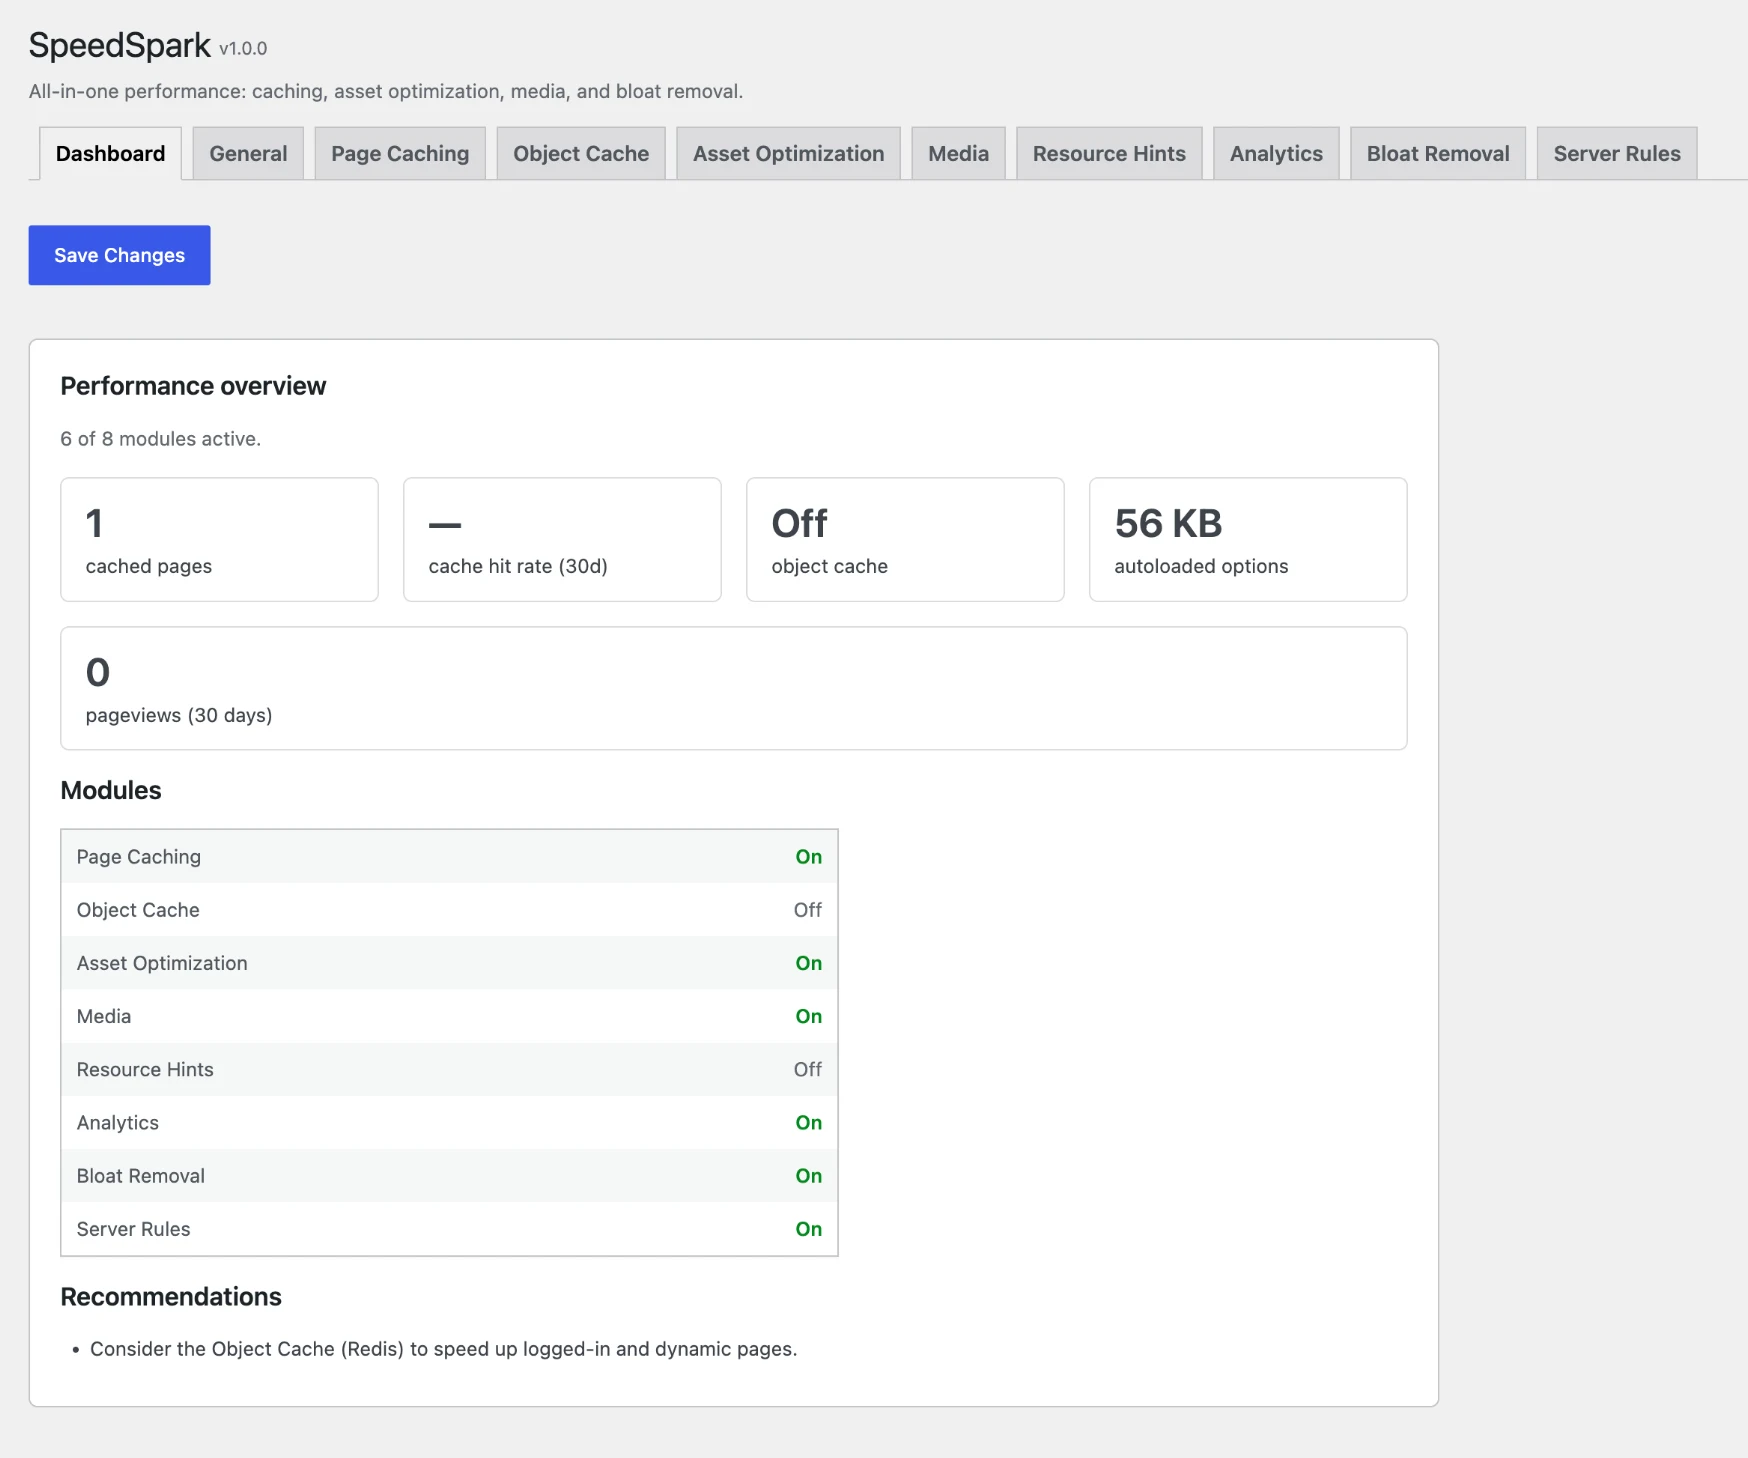Image resolution: width=1748 pixels, height=1458 pixels.
Task: Click the Page Caching module row label
Action: pos(139,857)
